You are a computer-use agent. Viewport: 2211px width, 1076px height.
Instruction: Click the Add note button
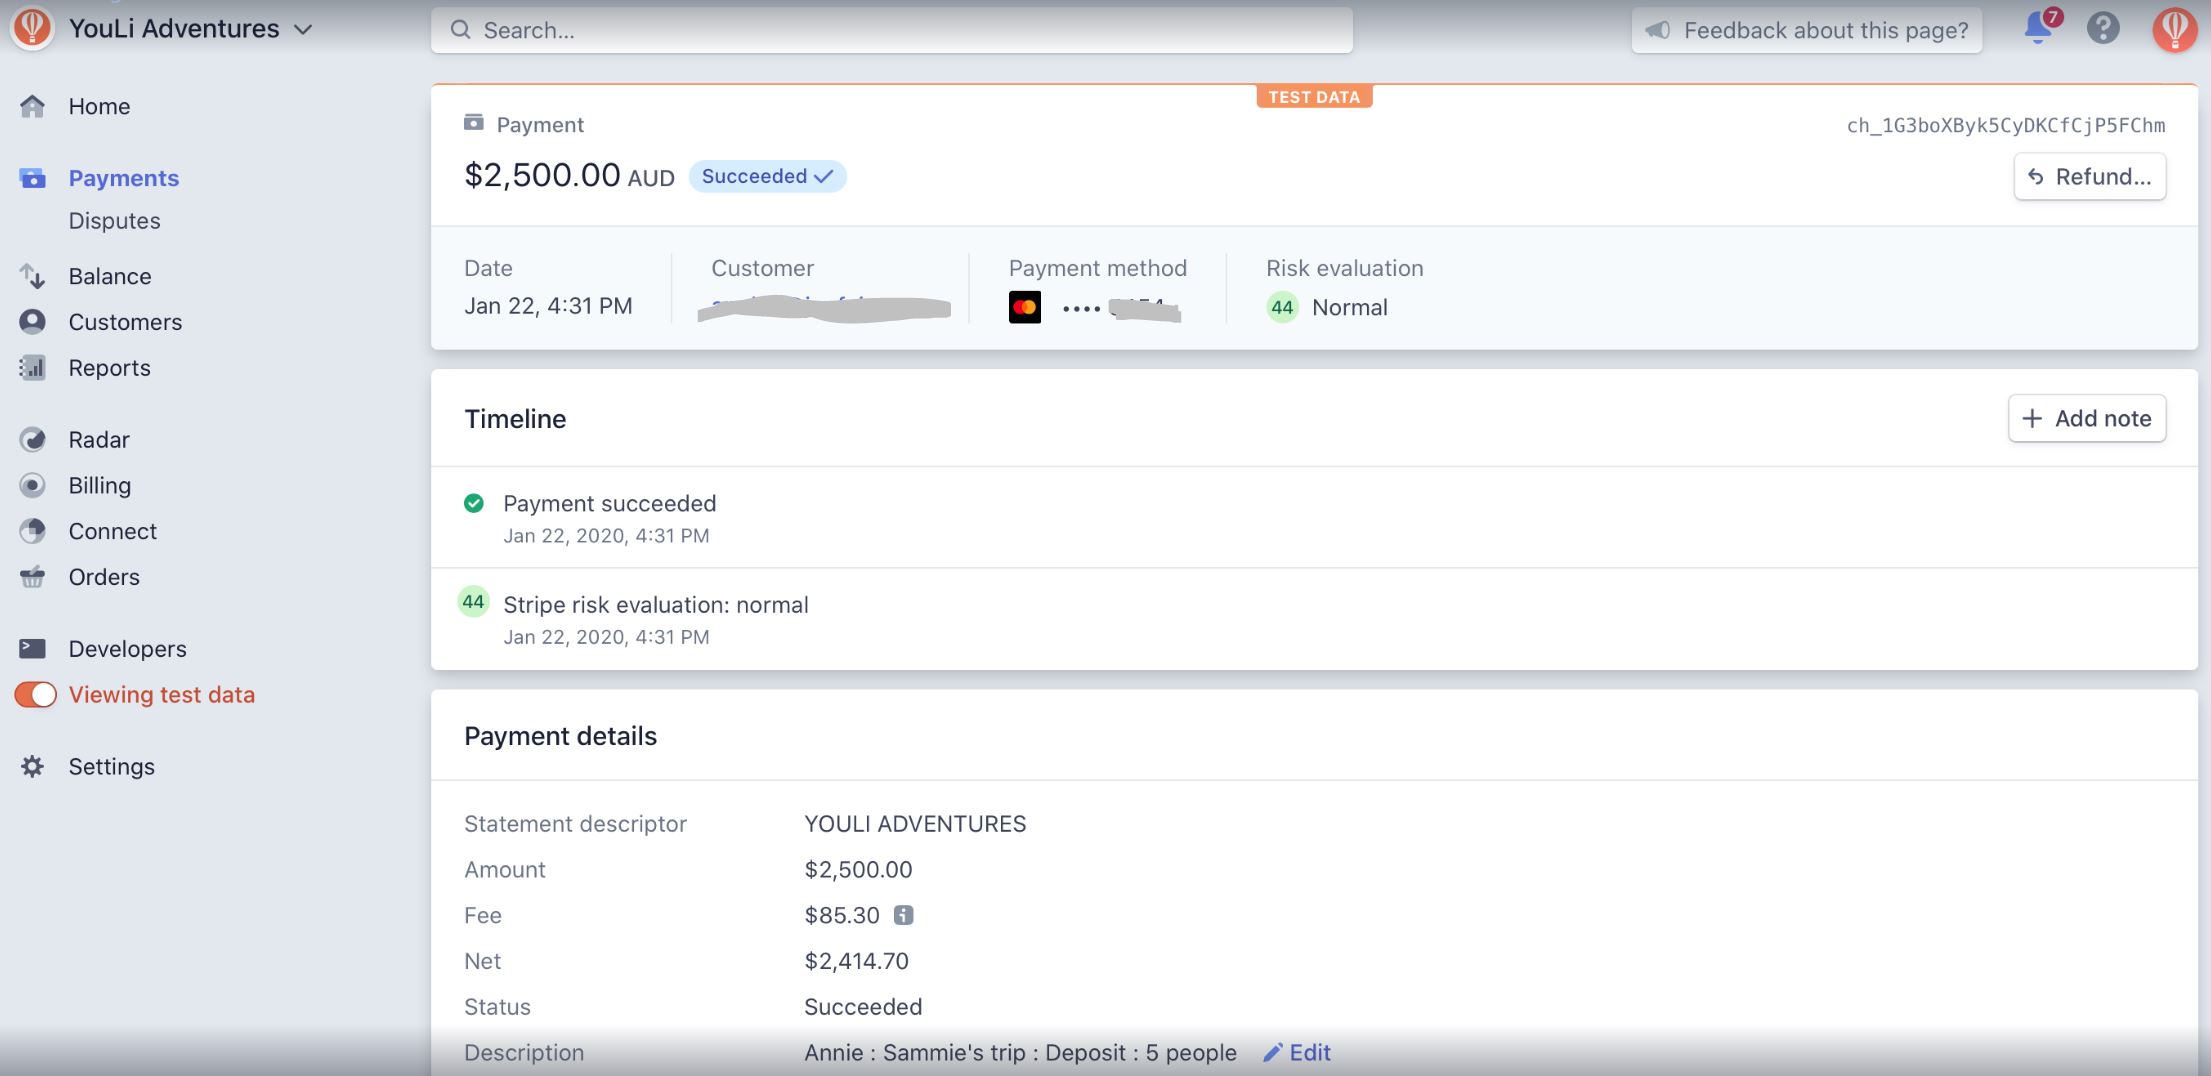click(x=2087, y=419)
